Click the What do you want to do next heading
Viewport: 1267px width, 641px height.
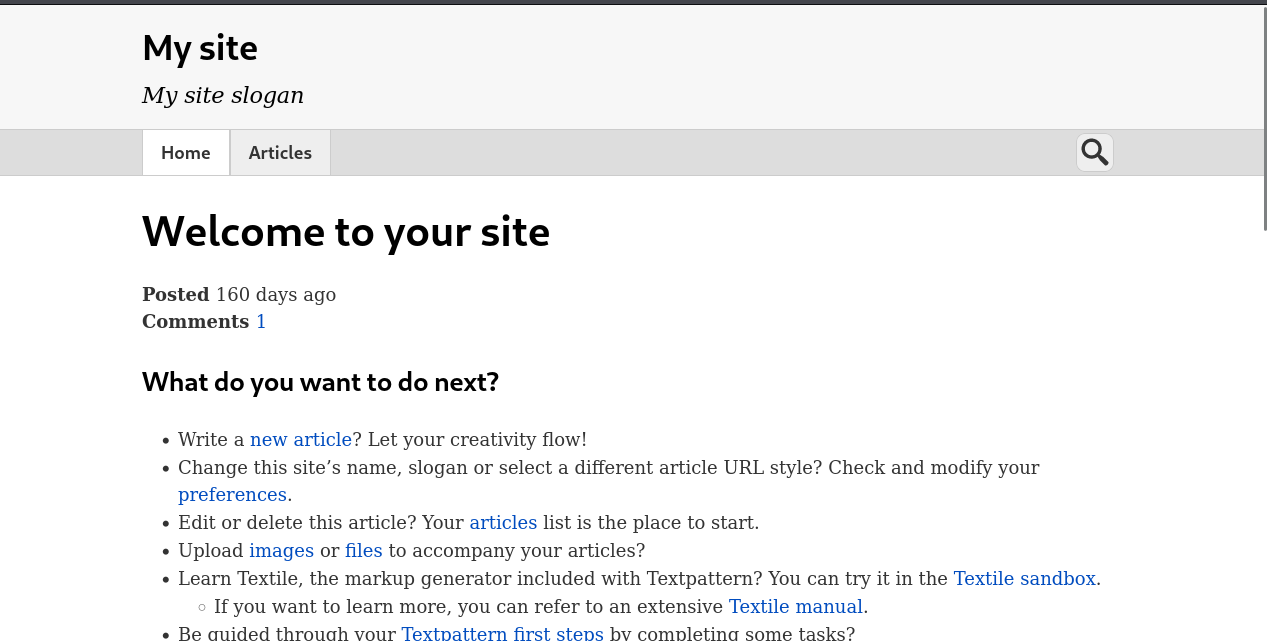[320, 383]
